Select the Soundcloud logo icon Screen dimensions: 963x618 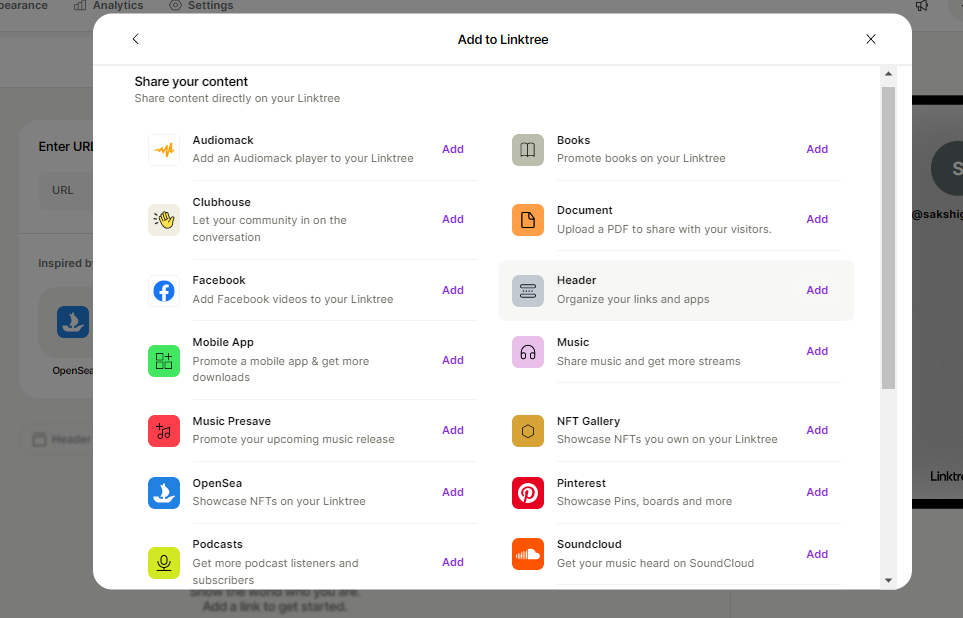528,554
